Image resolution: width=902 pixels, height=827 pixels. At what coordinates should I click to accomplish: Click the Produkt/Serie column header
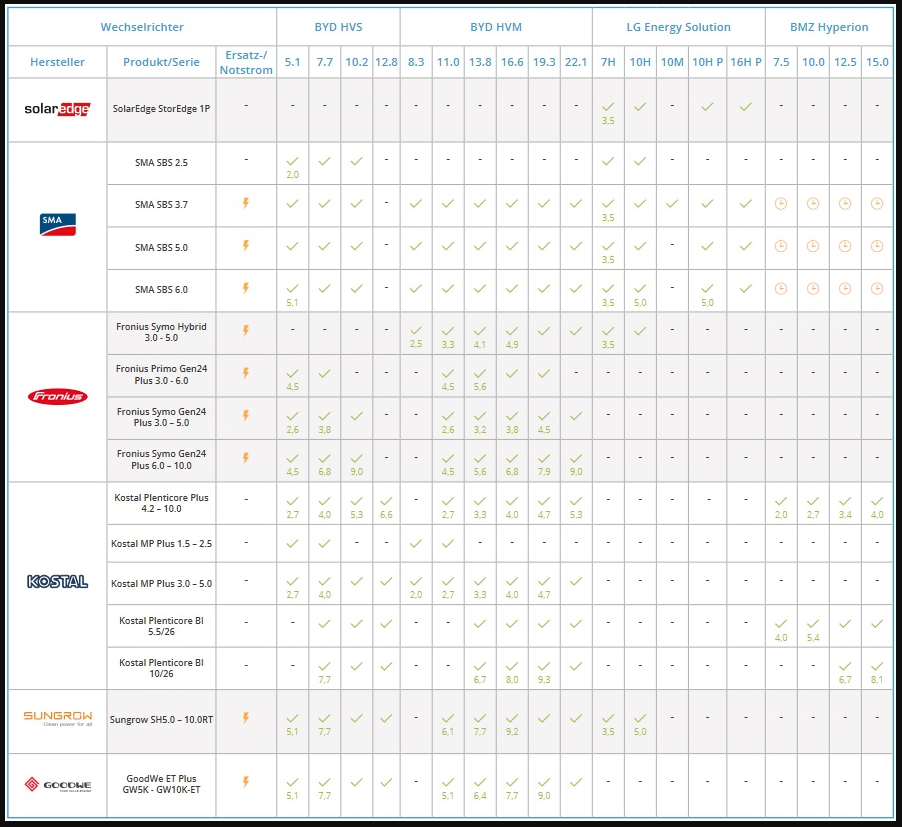point(161,62)
